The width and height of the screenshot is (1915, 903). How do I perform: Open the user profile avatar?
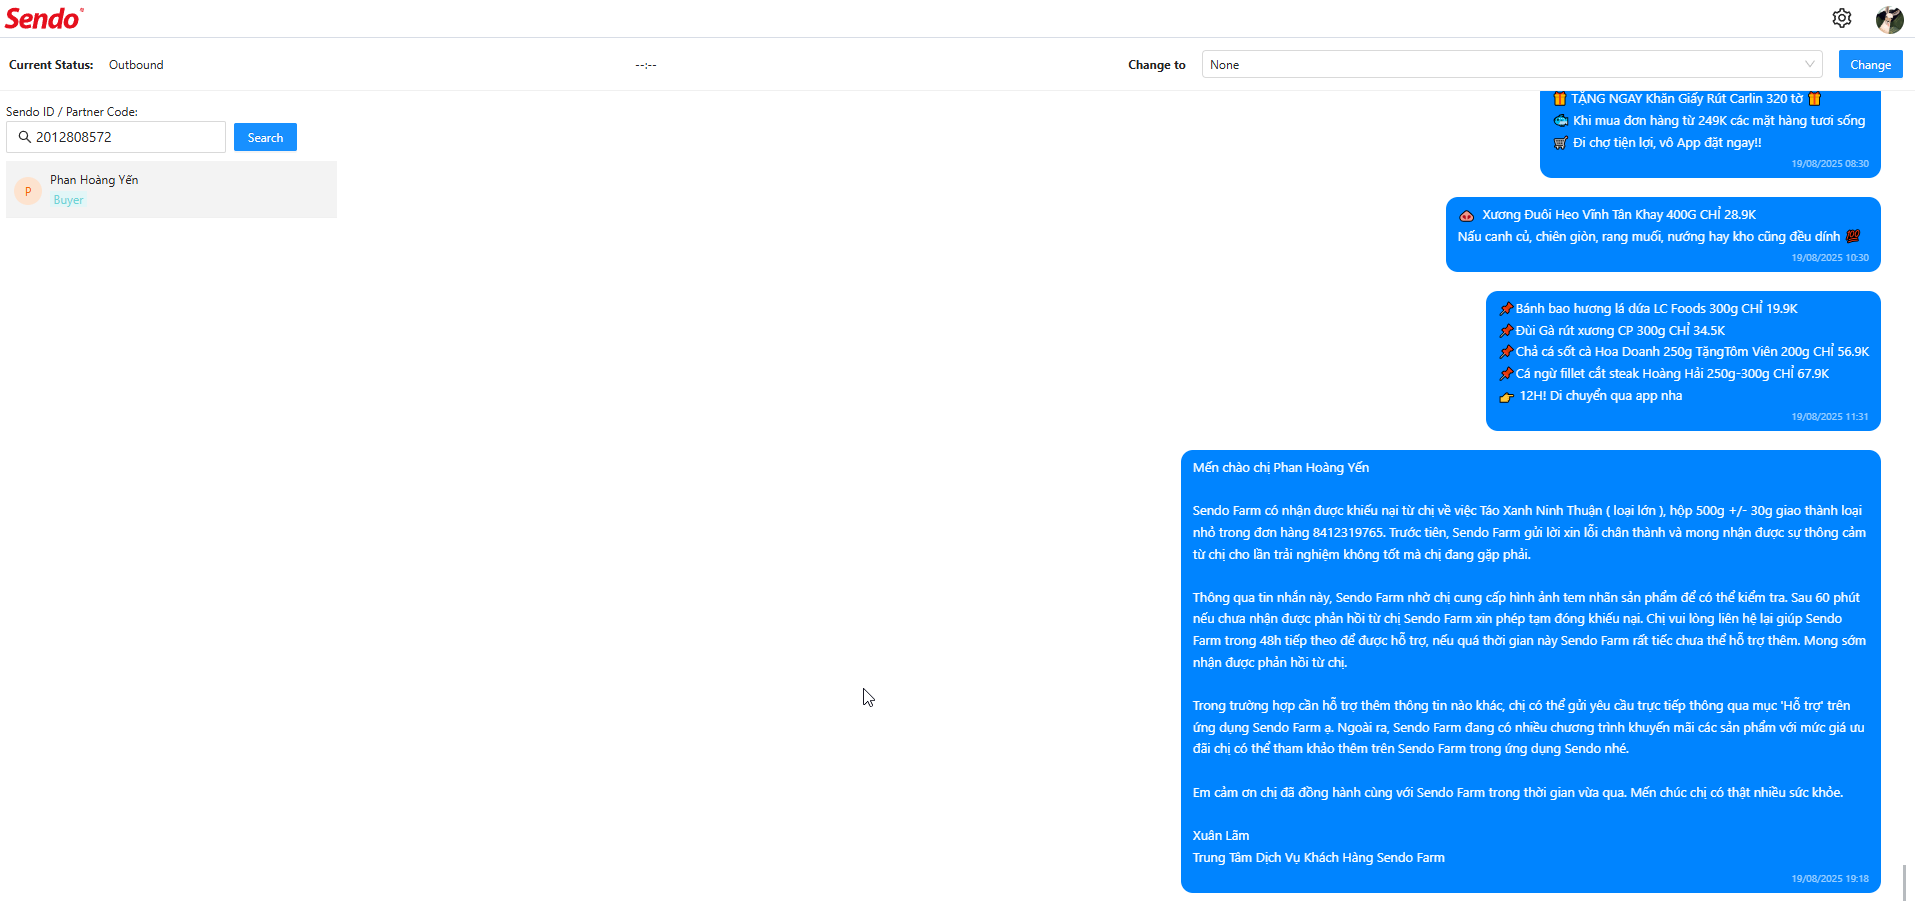[x=1889, y=19]
